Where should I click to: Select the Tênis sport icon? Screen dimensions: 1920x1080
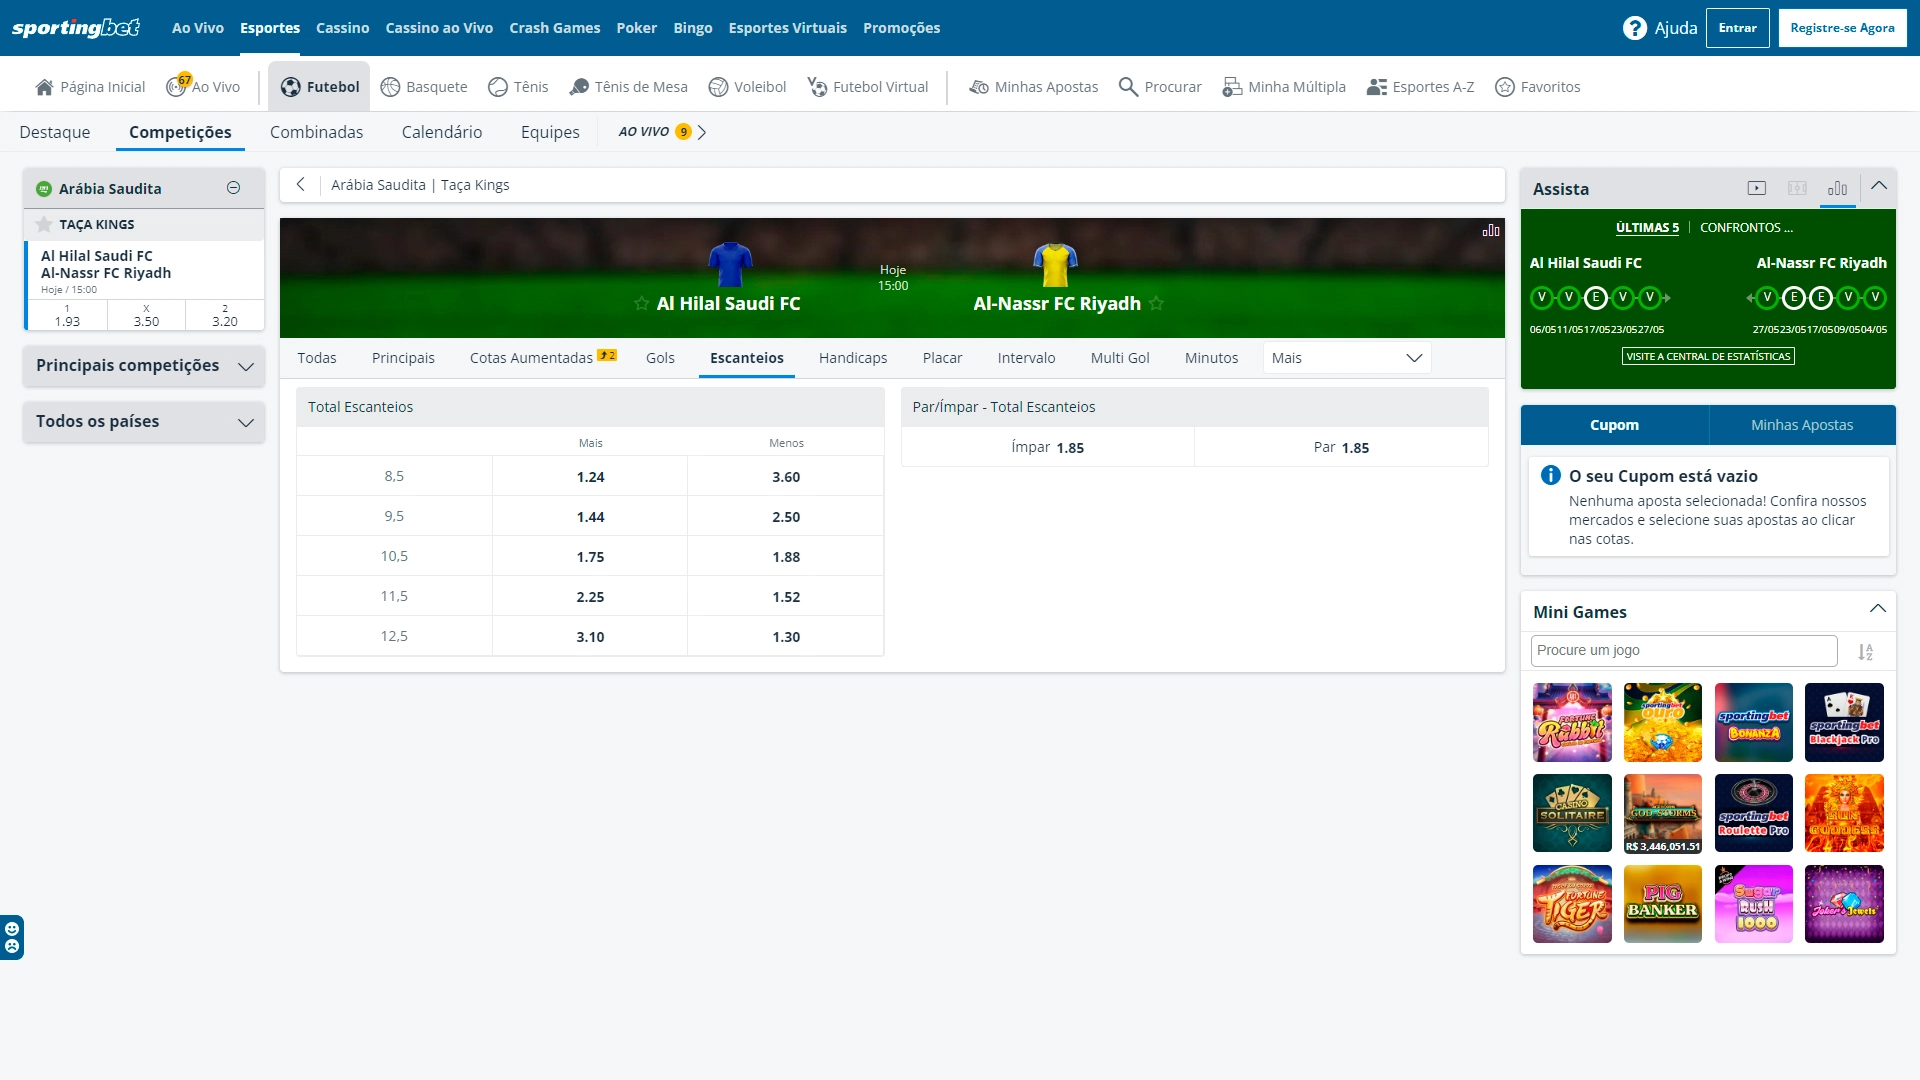498,87
